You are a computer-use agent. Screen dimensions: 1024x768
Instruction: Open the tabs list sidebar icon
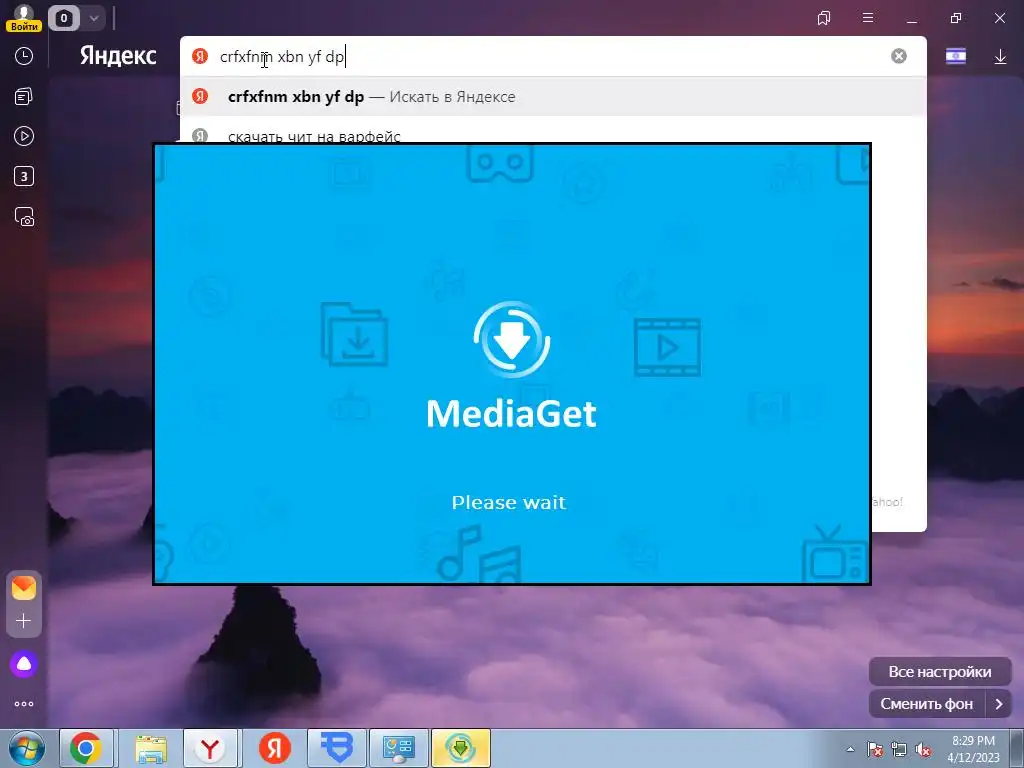pyautogui.click(x=24, y=97)
